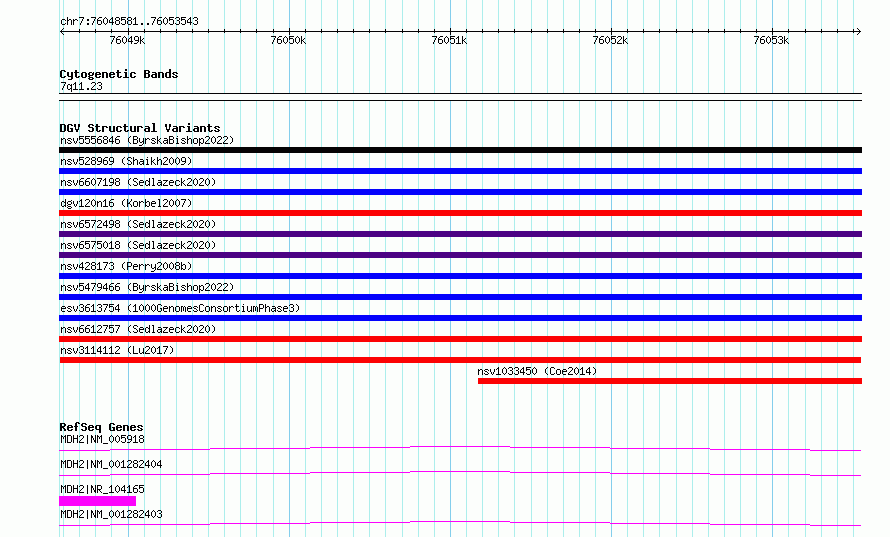The image size is (890, 537).
Task: Click the 7q11.23 cytoband label
Action: pyautogui.click(x=81, y=86)
